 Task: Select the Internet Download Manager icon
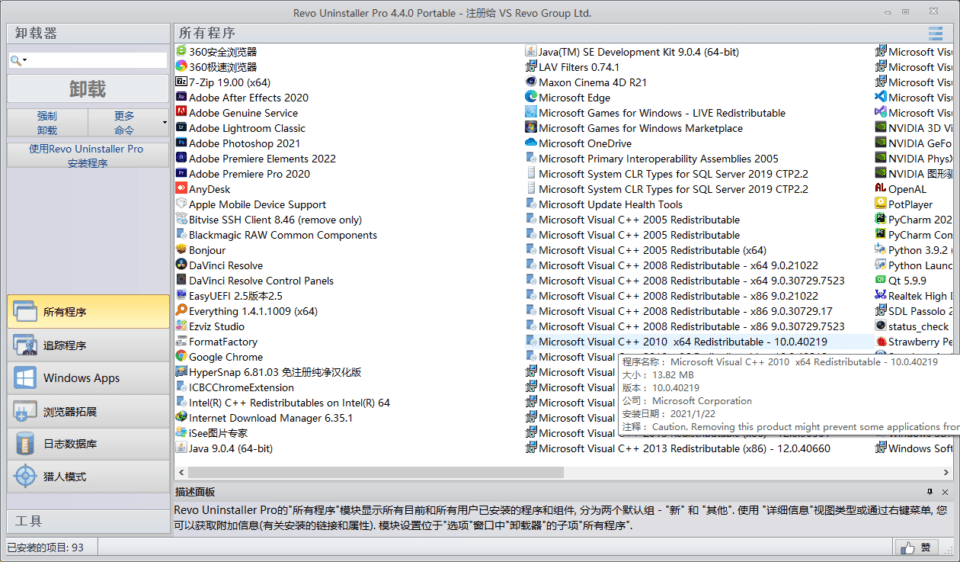[x=181, y=418]
